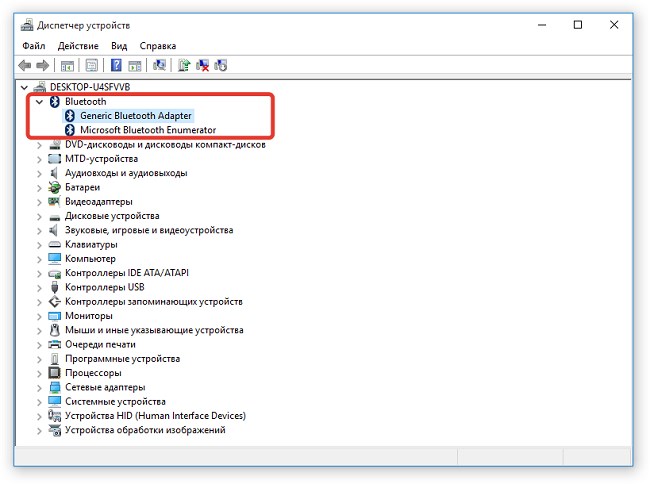
Task: Expand MTD-устройства category
Action: pos(39,159)
